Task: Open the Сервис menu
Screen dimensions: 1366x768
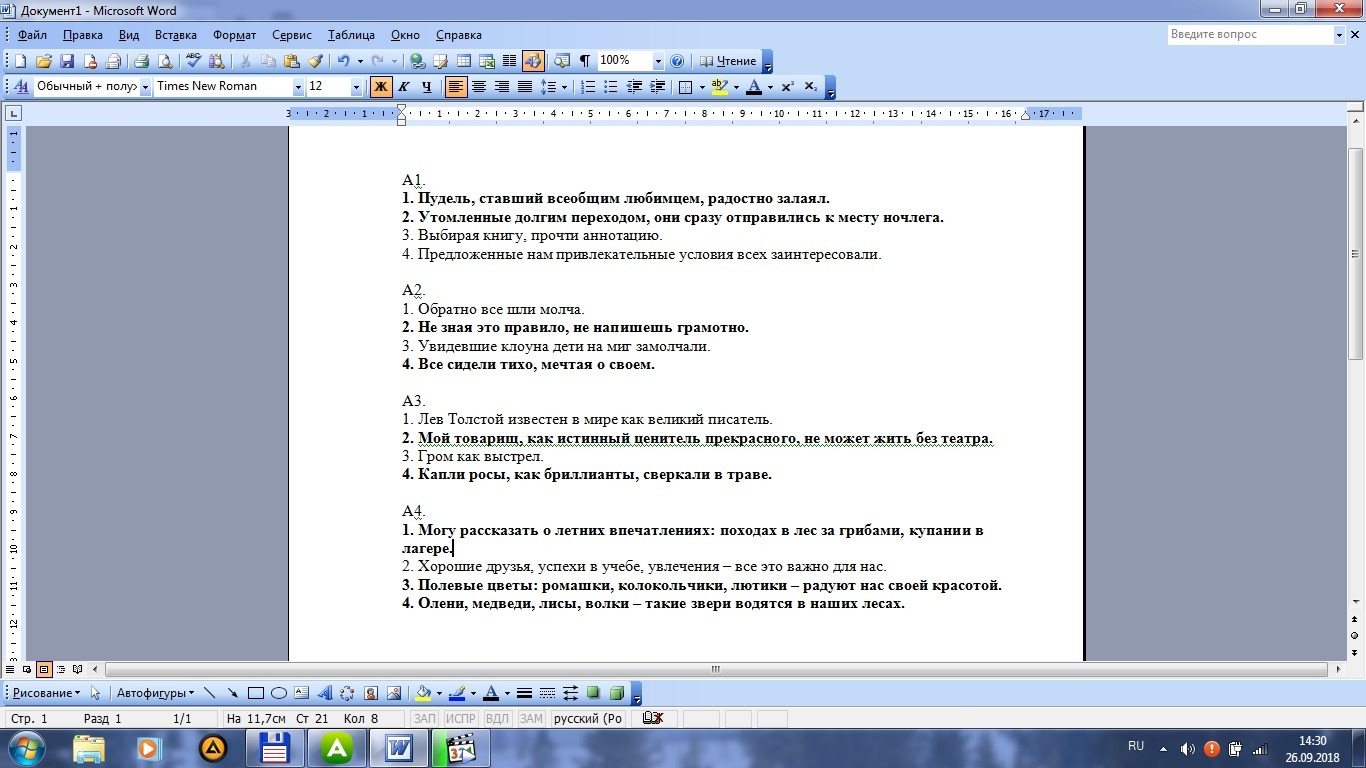Action: [292, 35]
